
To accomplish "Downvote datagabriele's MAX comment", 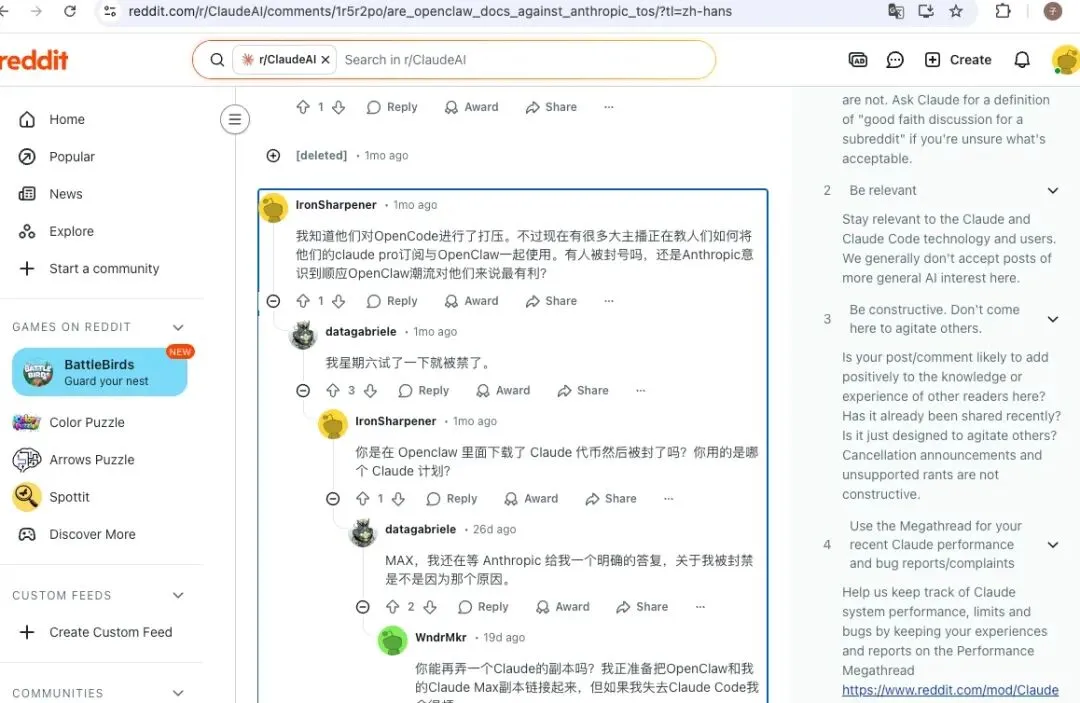I will (x=430, y=607).
